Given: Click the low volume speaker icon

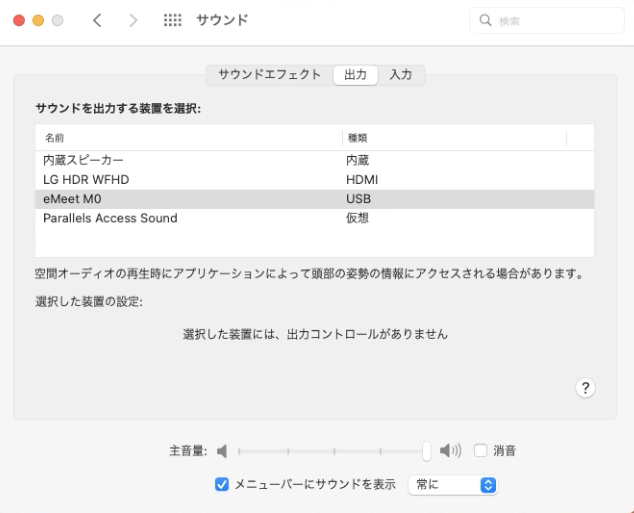Looking at the screenshot, I should click(222, 451).
